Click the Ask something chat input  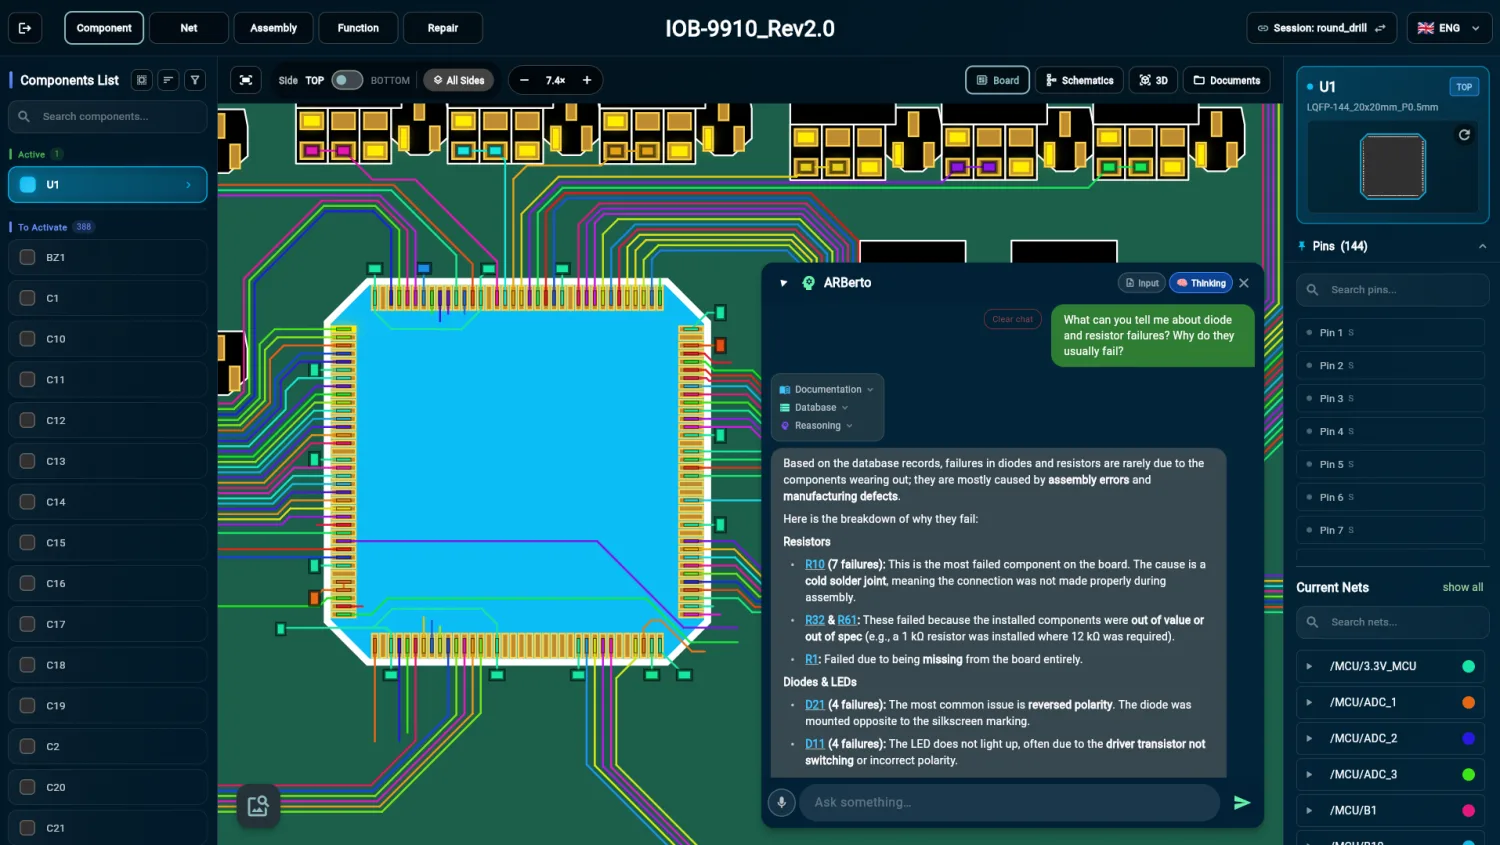click(x=1010, y=802)
